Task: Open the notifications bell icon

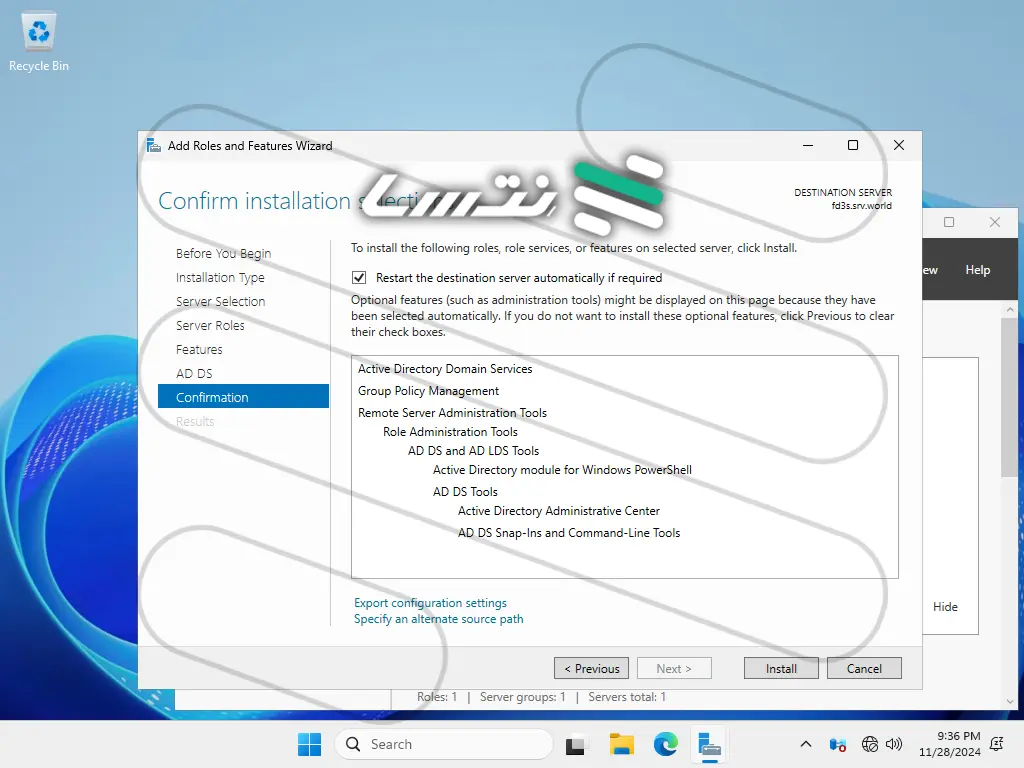Action: click(996, 744)
